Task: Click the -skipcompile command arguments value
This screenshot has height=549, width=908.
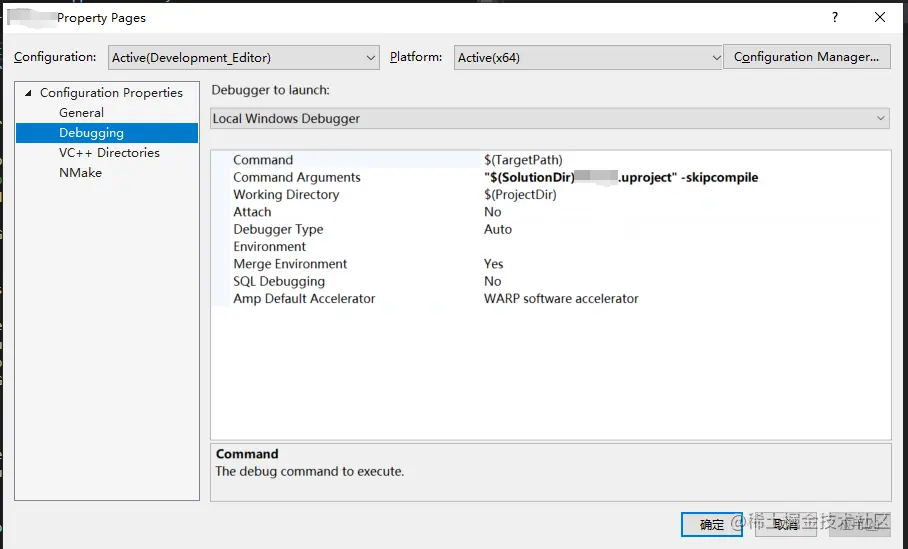Action: click(621, 177)
